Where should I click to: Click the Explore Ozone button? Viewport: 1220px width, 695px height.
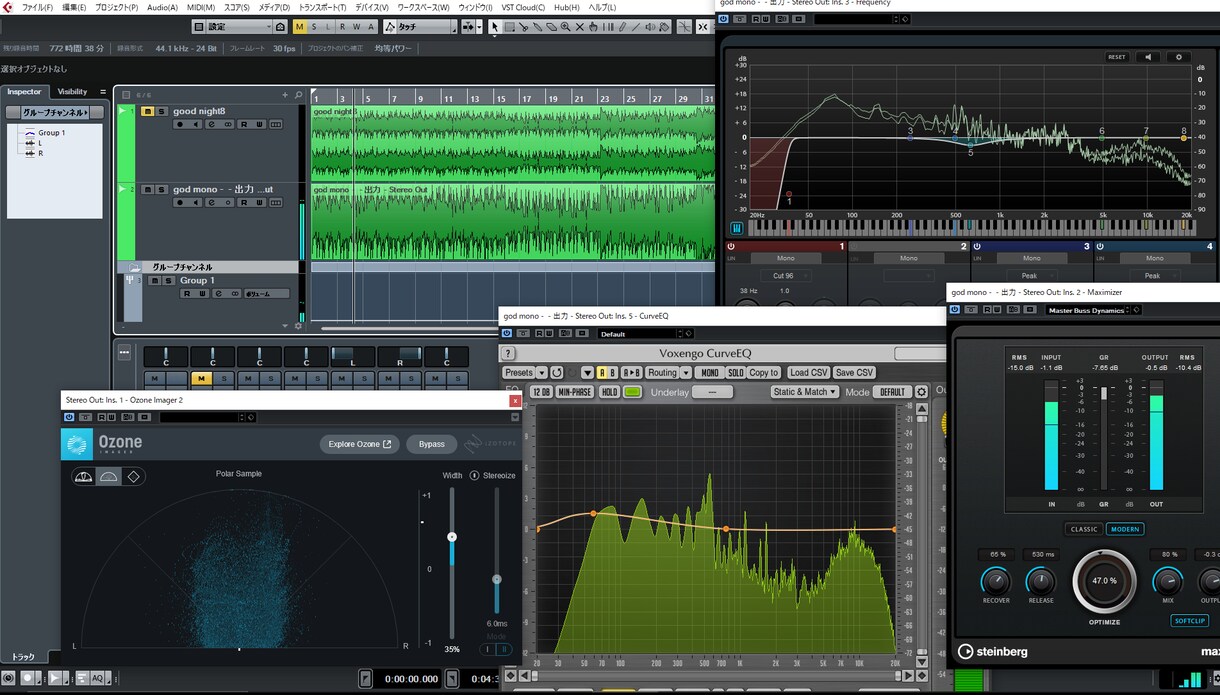pos(360,444)
